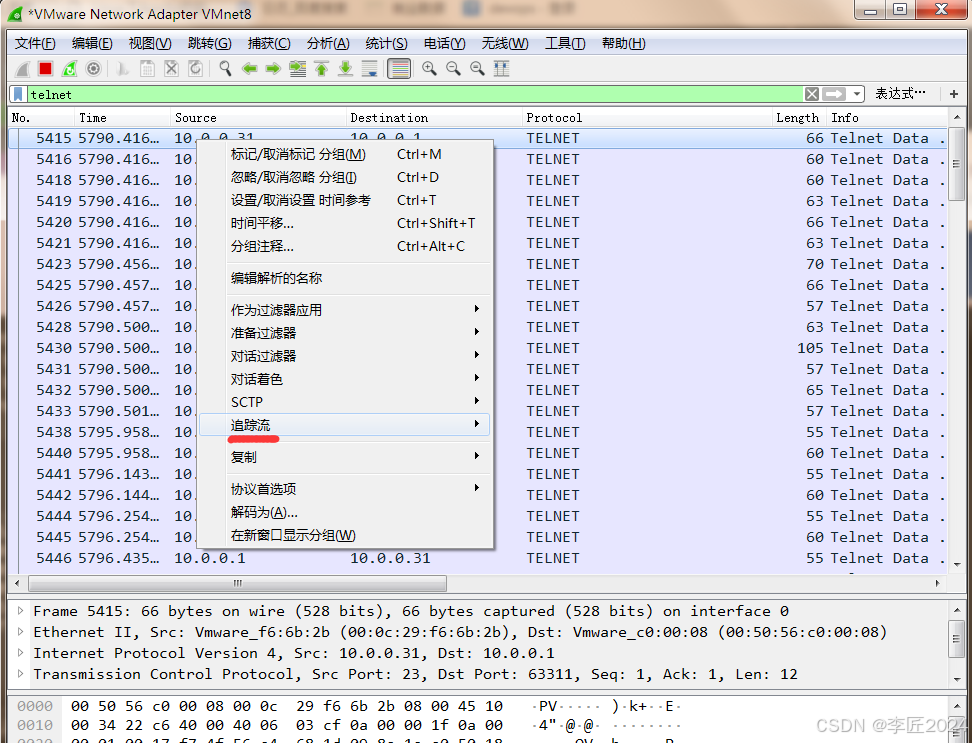Expand 协议首选项 submenu
Image resolution: width=972 pixels, height=743 pixels.
(x=345, y=488)
